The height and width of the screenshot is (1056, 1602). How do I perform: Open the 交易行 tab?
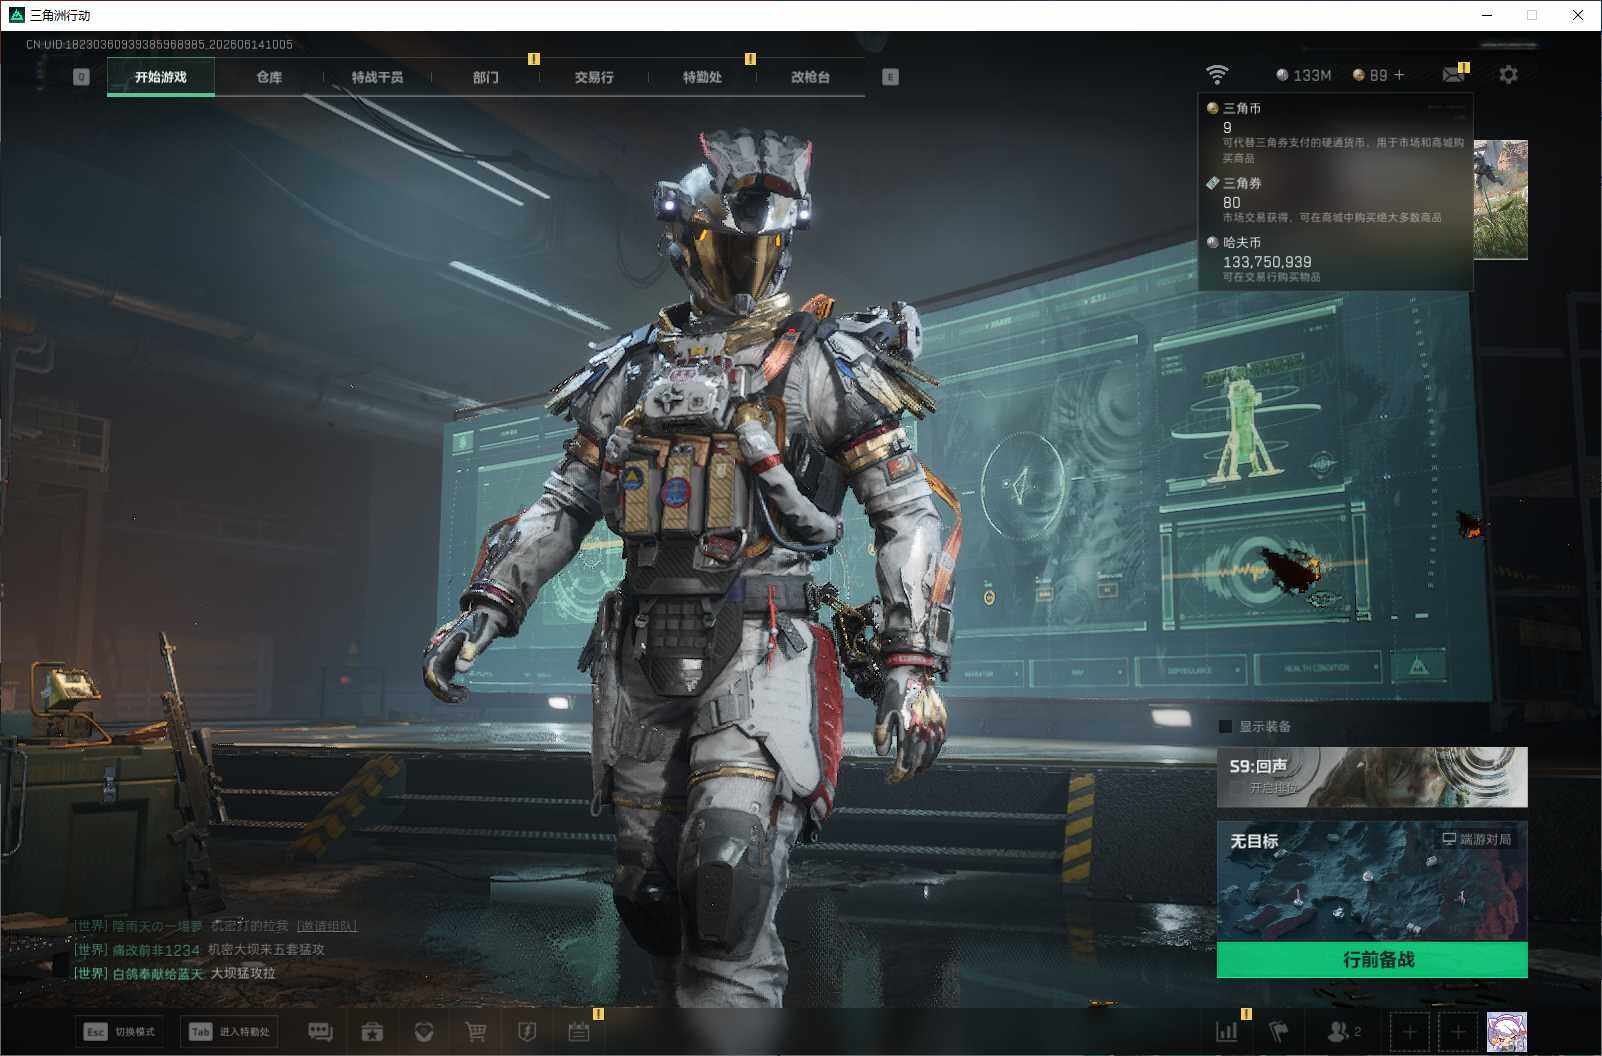(594, 77)
